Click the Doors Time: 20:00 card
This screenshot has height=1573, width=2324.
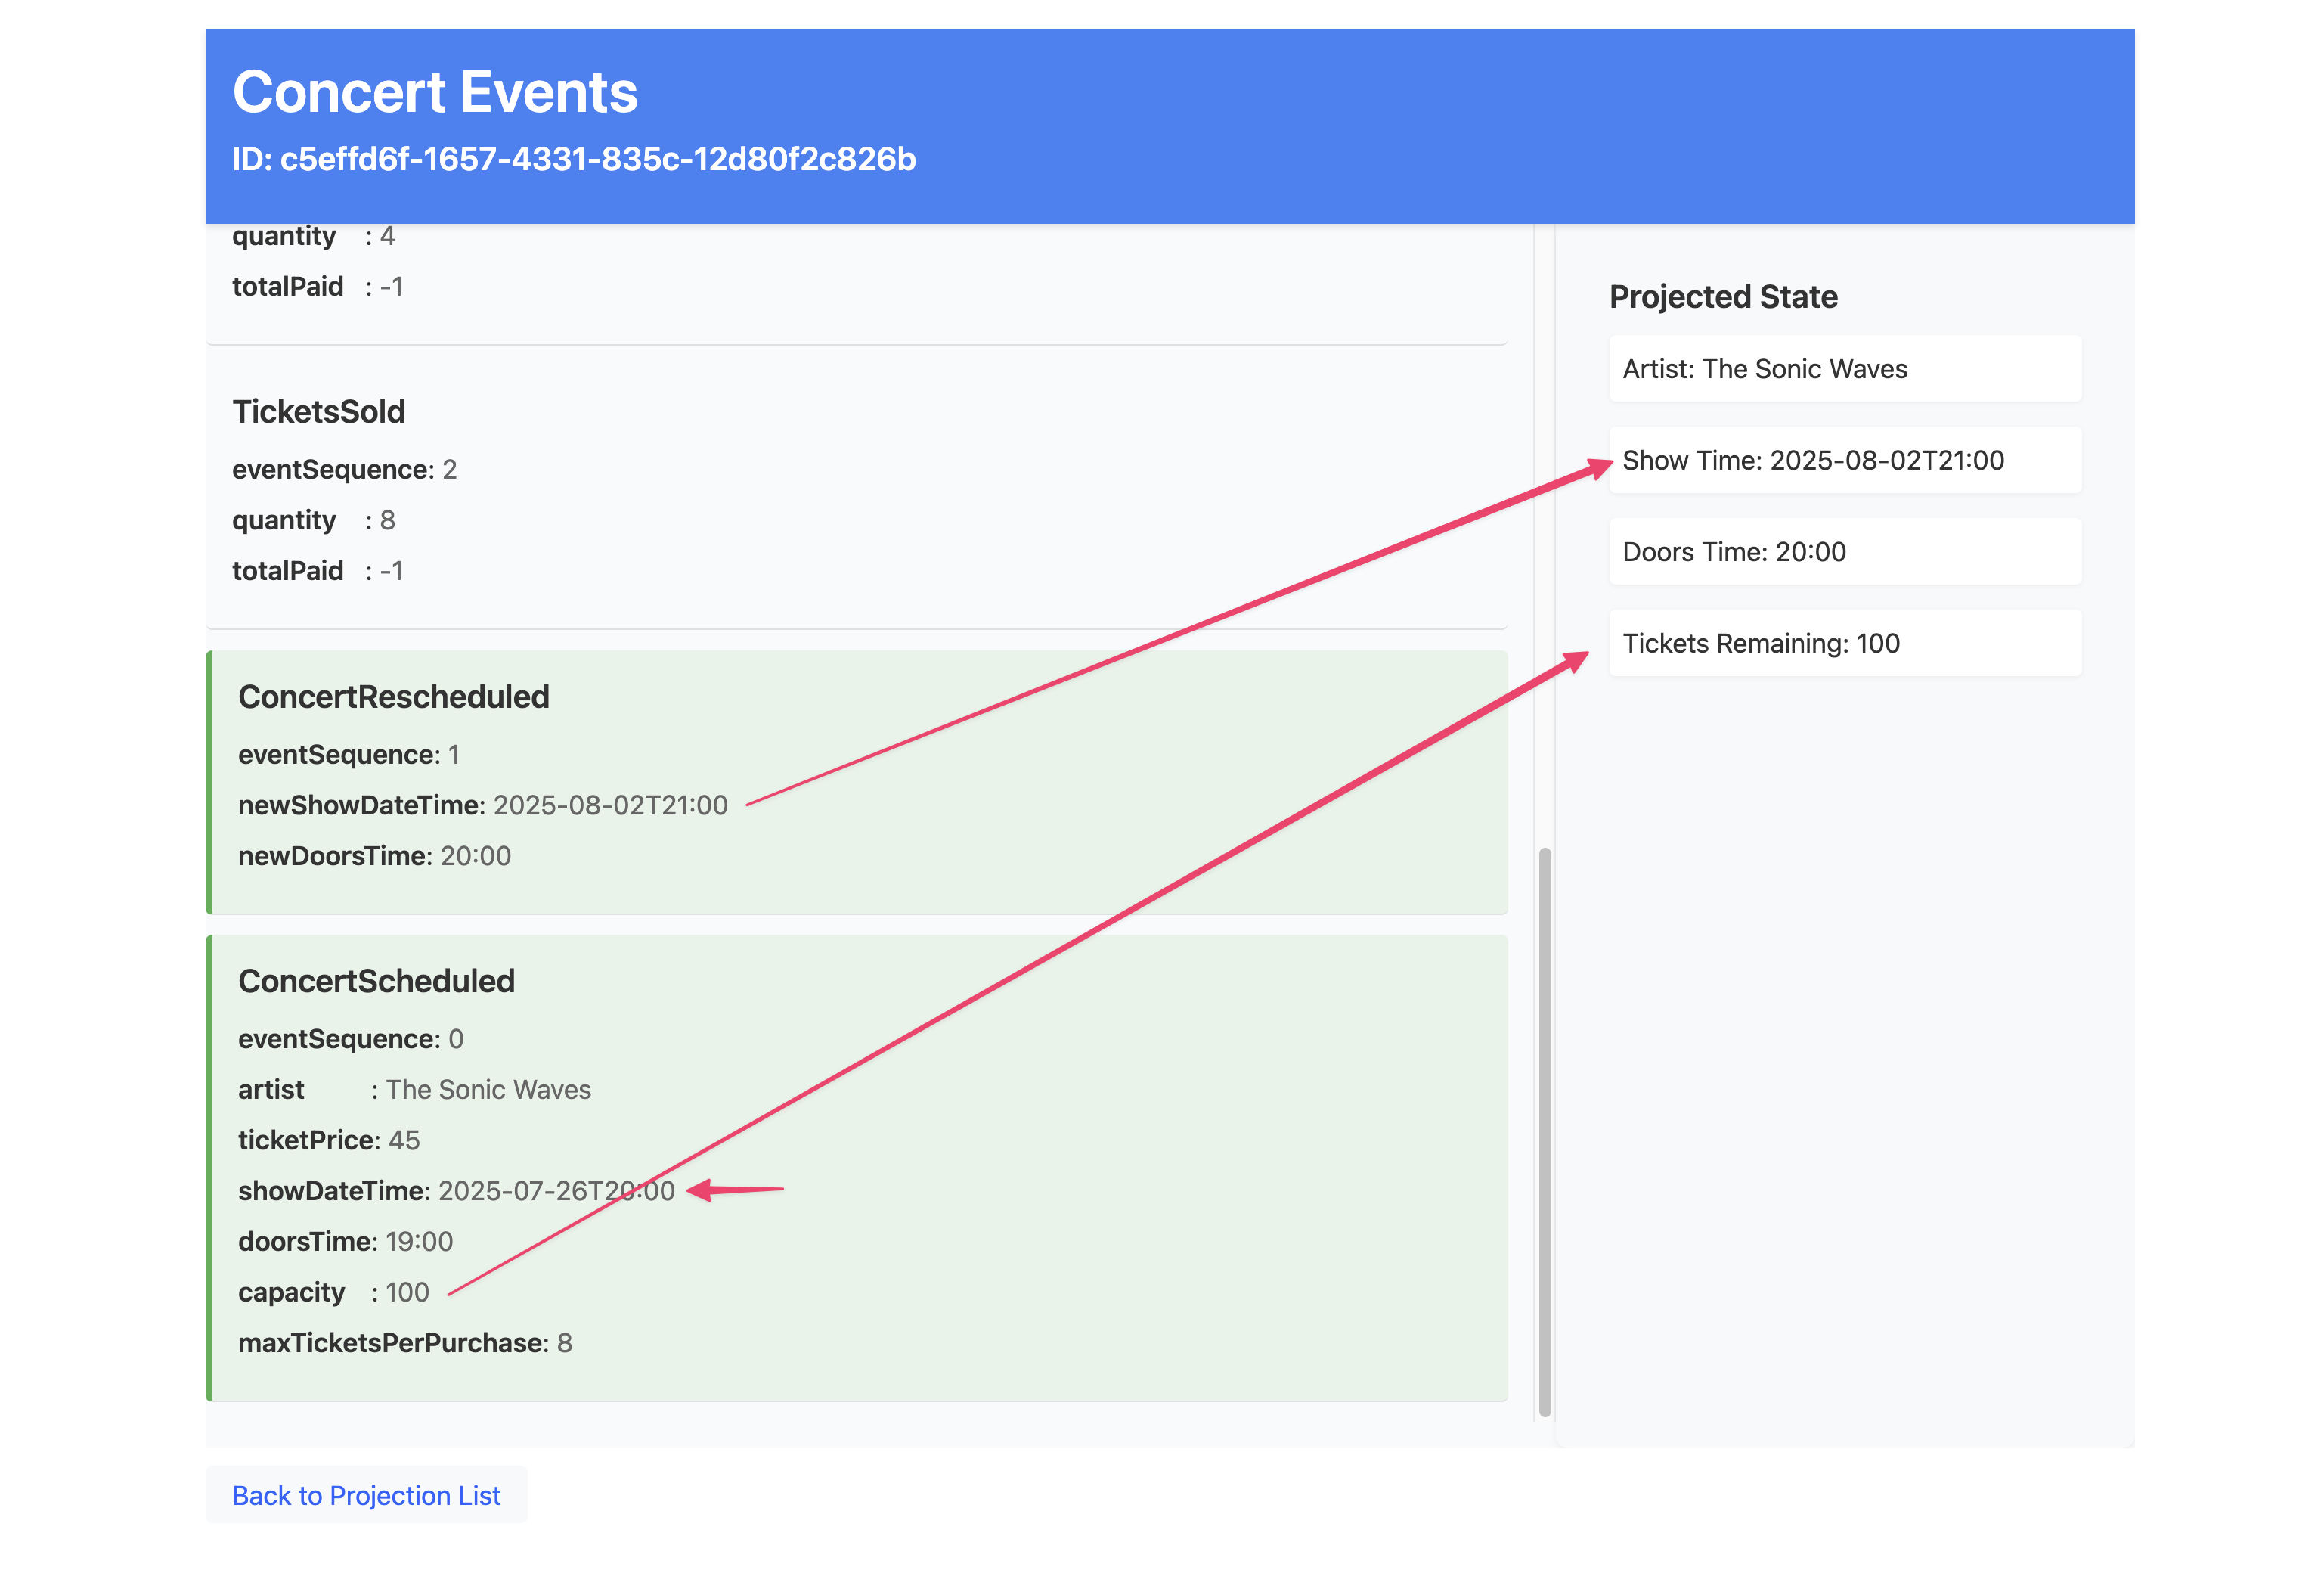(1845, 552)
